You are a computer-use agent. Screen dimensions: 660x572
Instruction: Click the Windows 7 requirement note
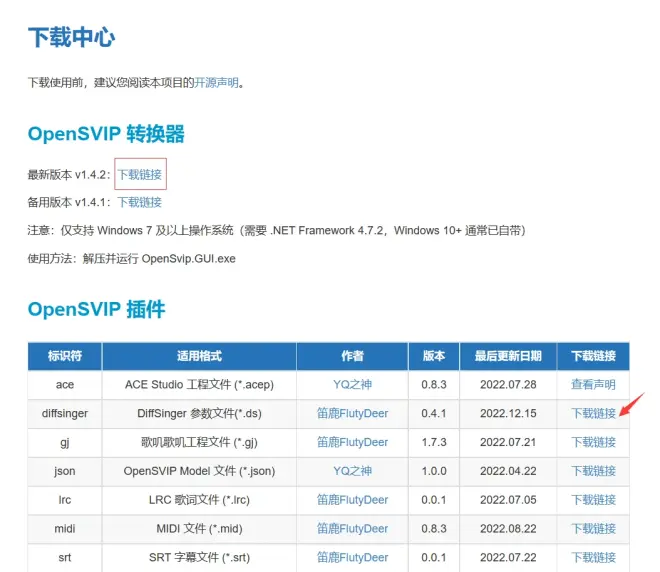click(x=277, y=231)
